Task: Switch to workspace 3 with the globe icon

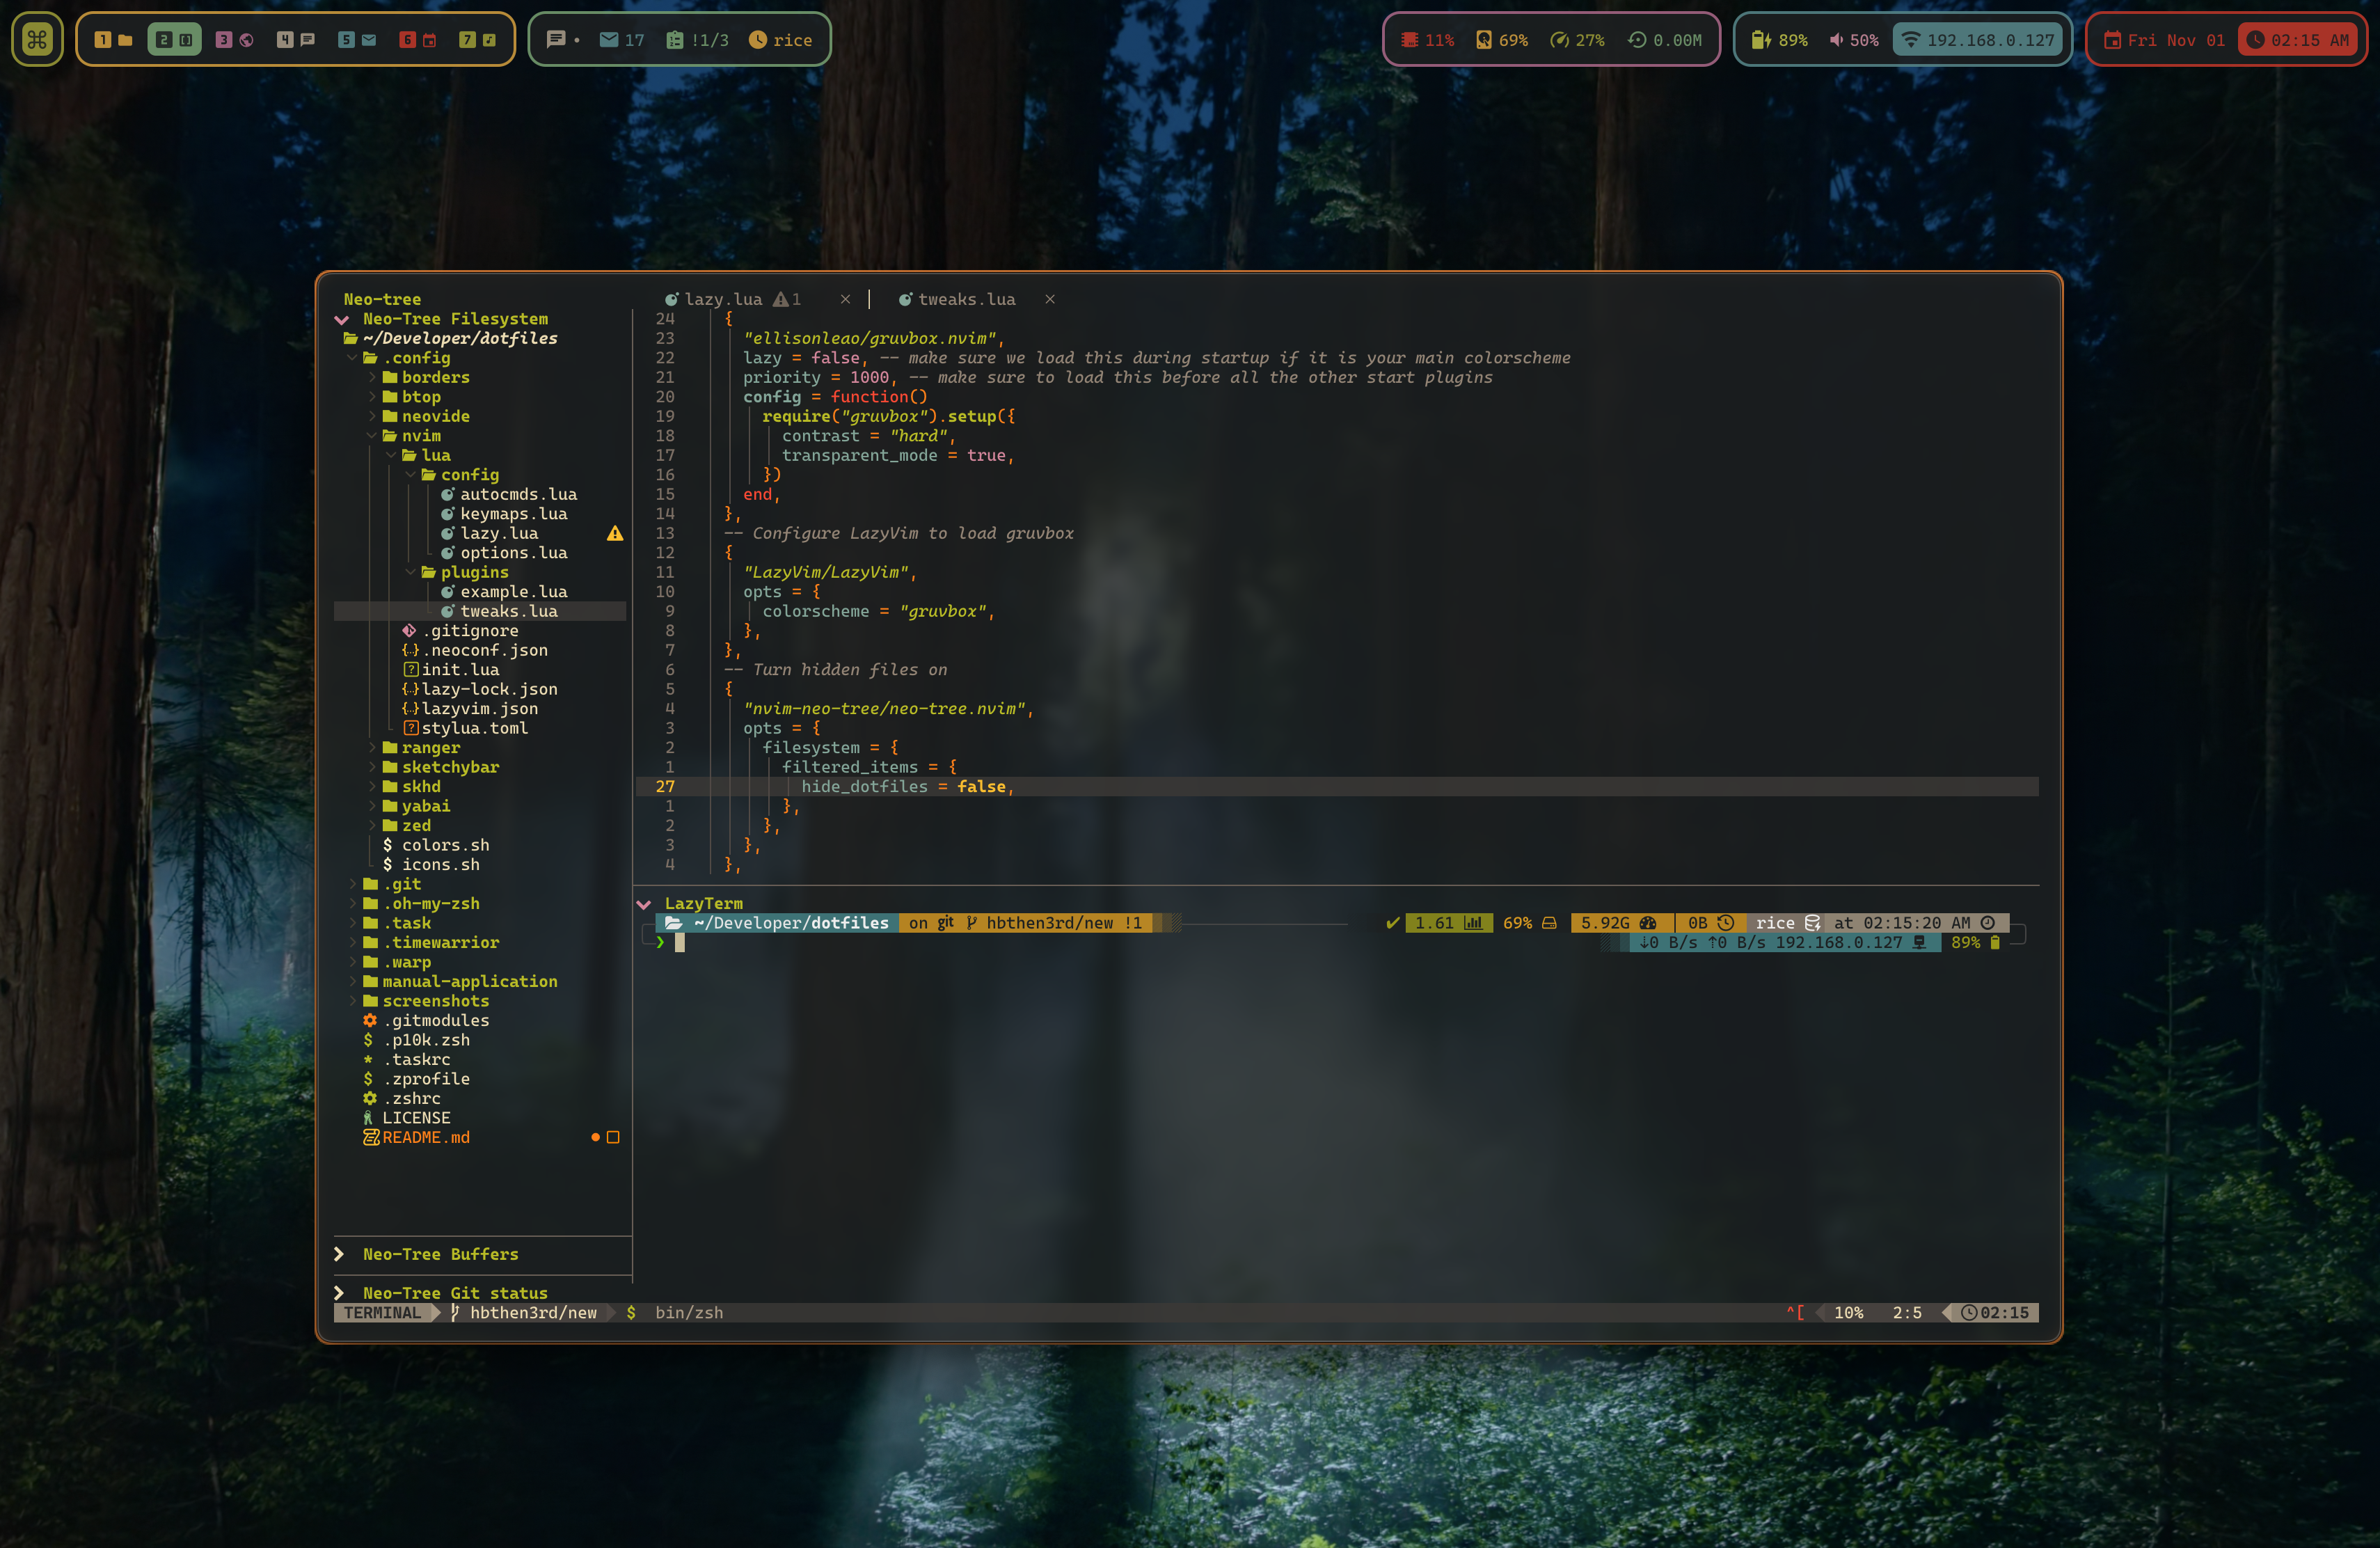Action: click(x=235, y=40)
